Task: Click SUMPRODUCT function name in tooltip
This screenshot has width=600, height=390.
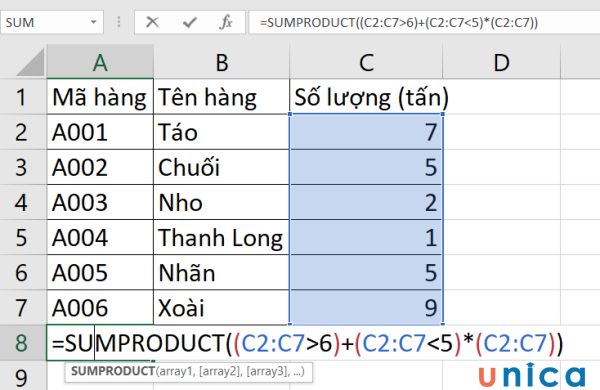Action: click(x=112, y=371)
